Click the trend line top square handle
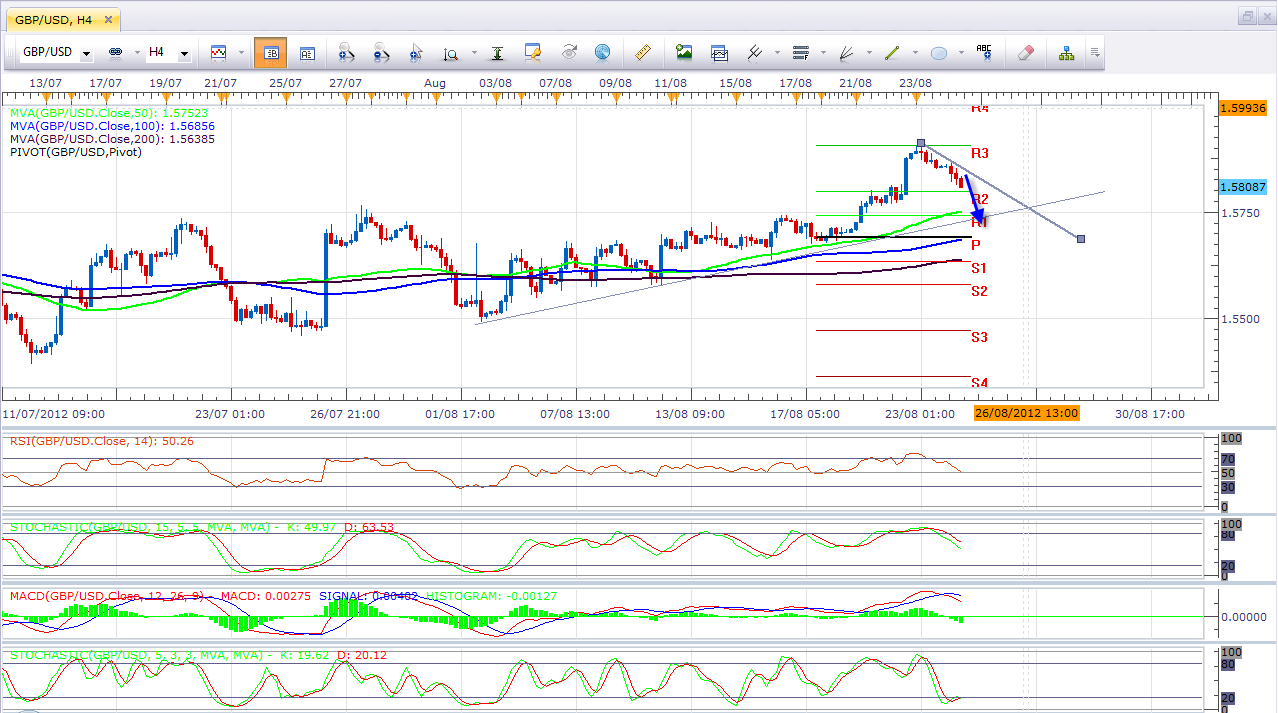 [x=921, y=144]
